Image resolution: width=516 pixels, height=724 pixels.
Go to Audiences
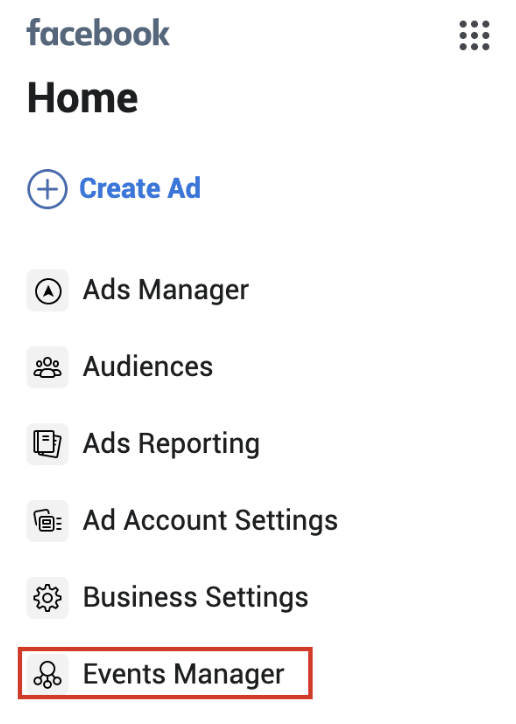148,367
